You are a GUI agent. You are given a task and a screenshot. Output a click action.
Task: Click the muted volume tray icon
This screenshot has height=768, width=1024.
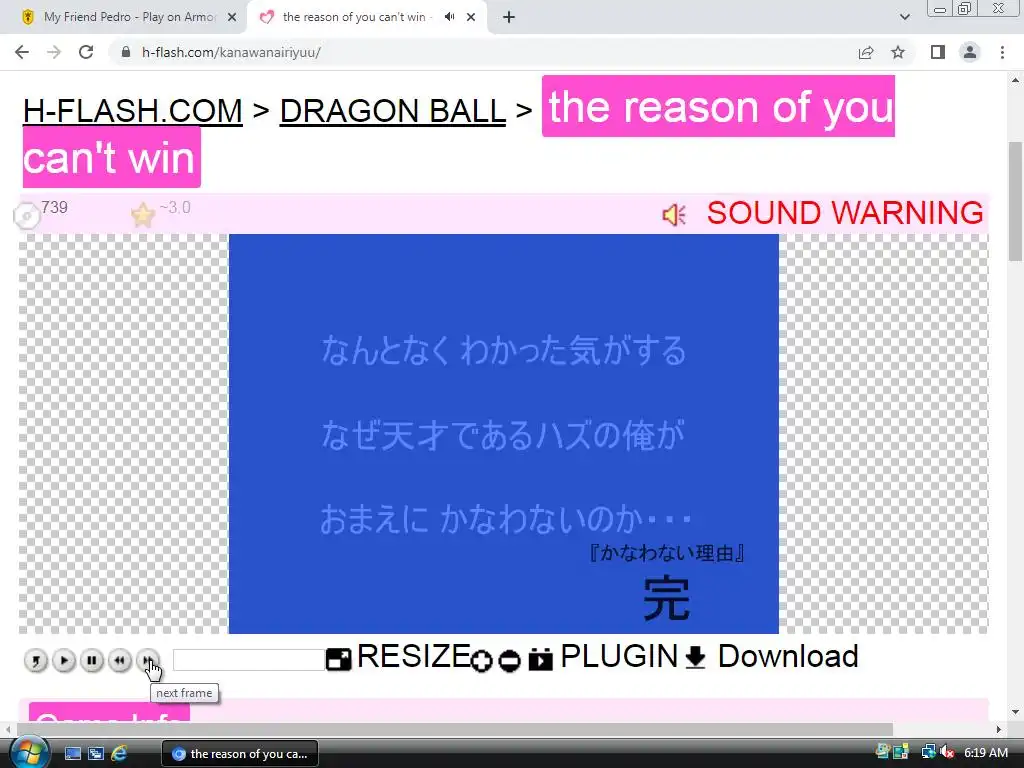(947, 753)
